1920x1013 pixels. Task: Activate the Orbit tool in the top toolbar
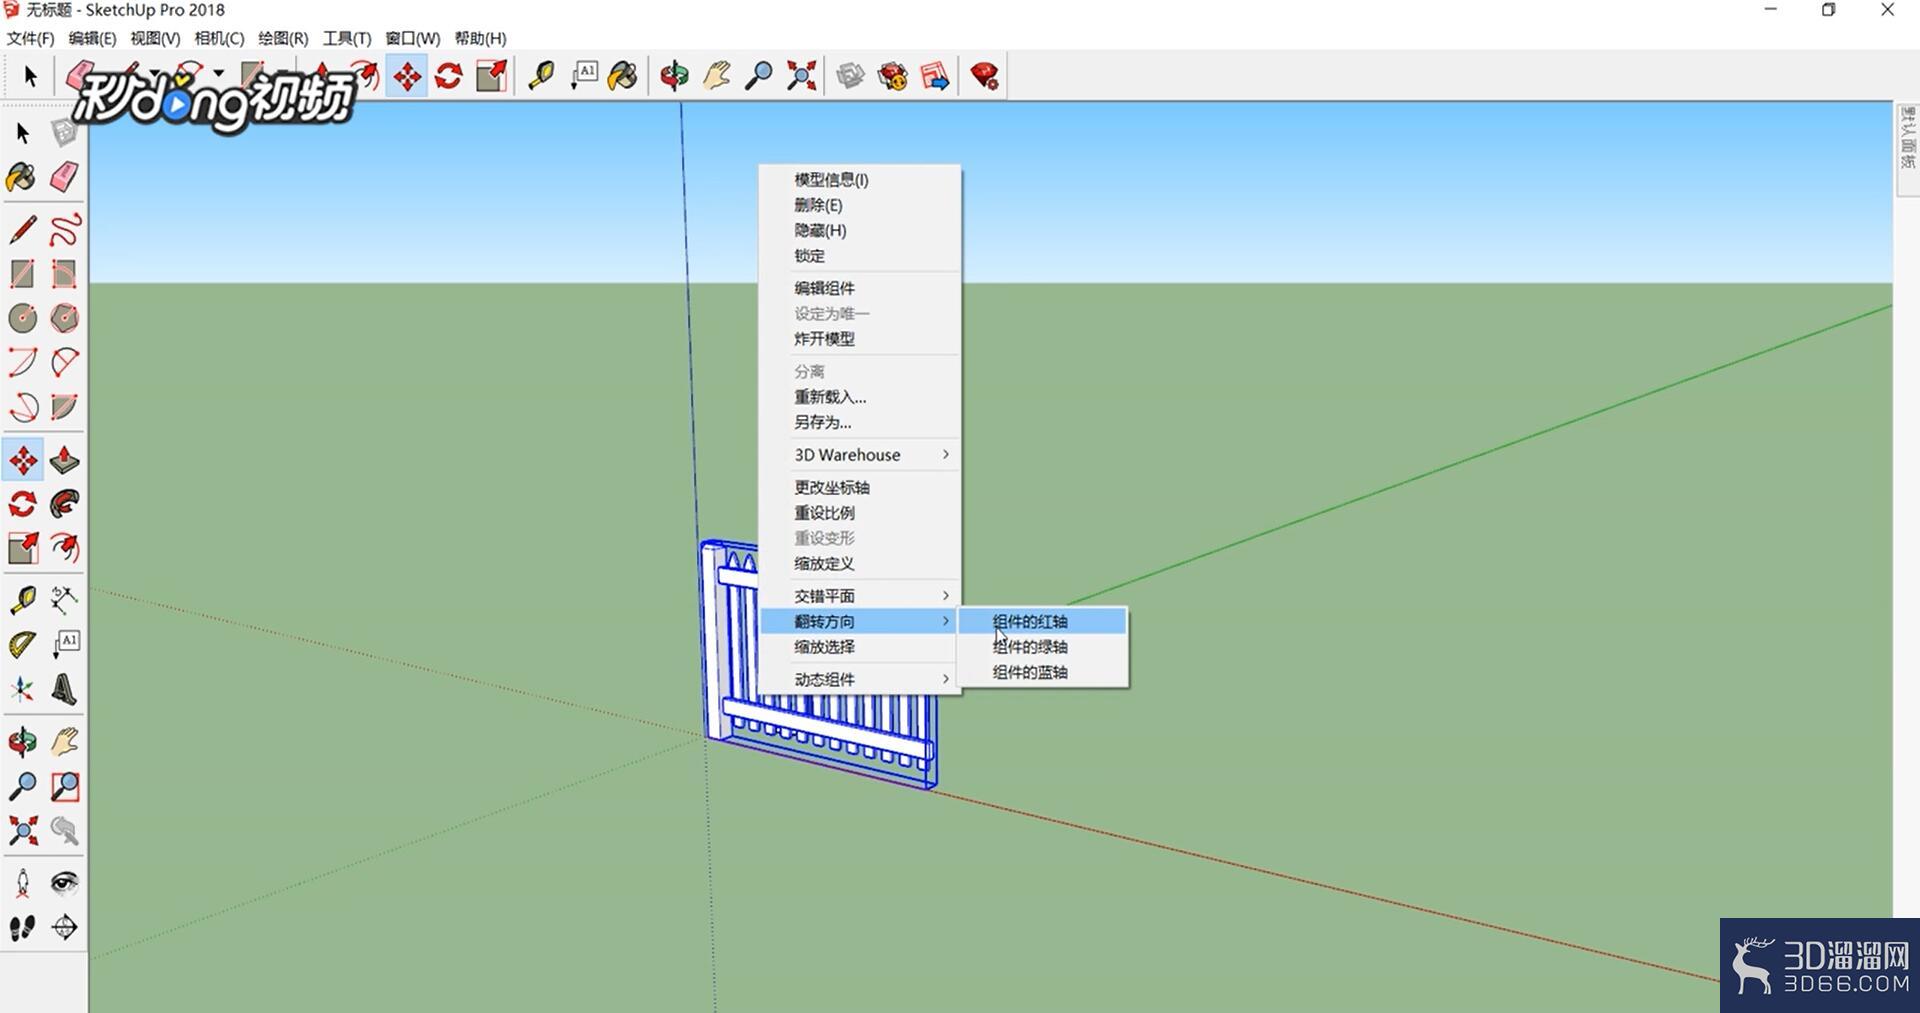pos(674,76)
